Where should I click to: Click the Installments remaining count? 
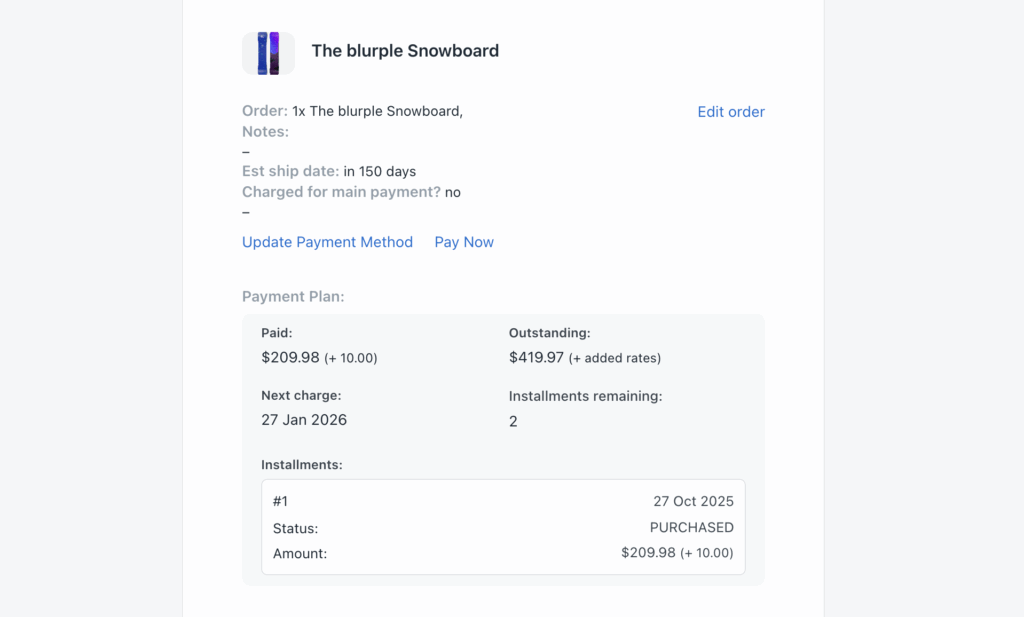513,421
